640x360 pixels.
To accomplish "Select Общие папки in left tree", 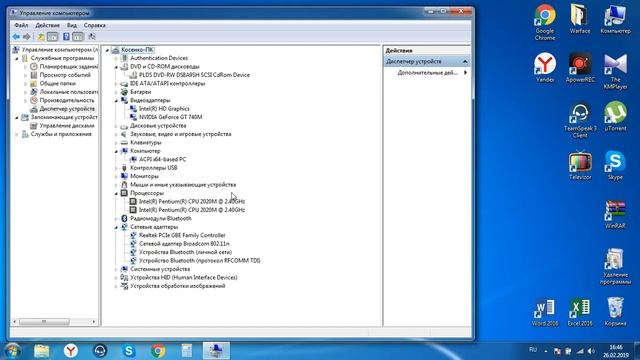I will [57, 83].
